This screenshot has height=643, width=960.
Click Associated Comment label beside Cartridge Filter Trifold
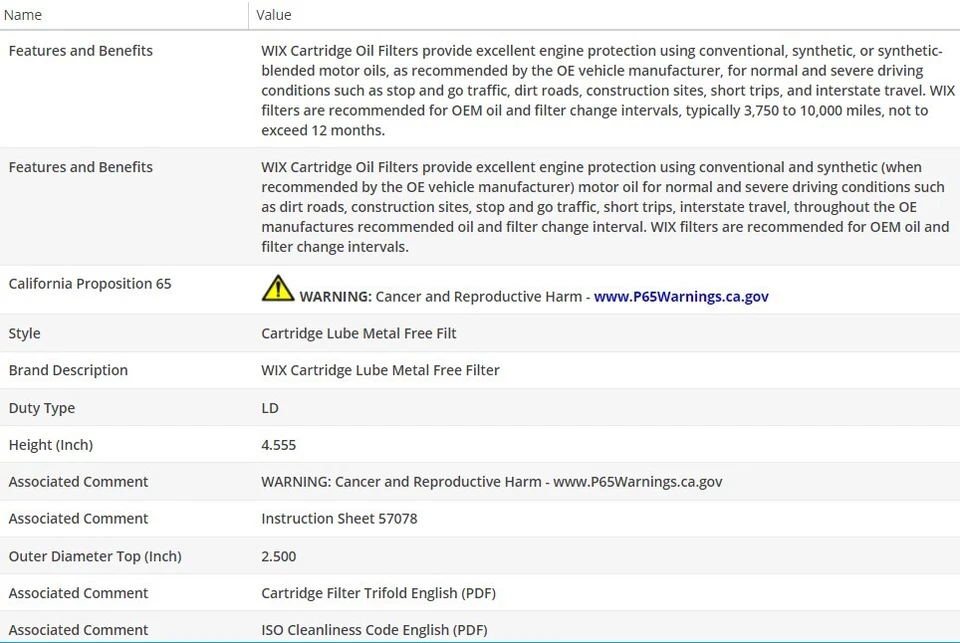click(78, 593)
